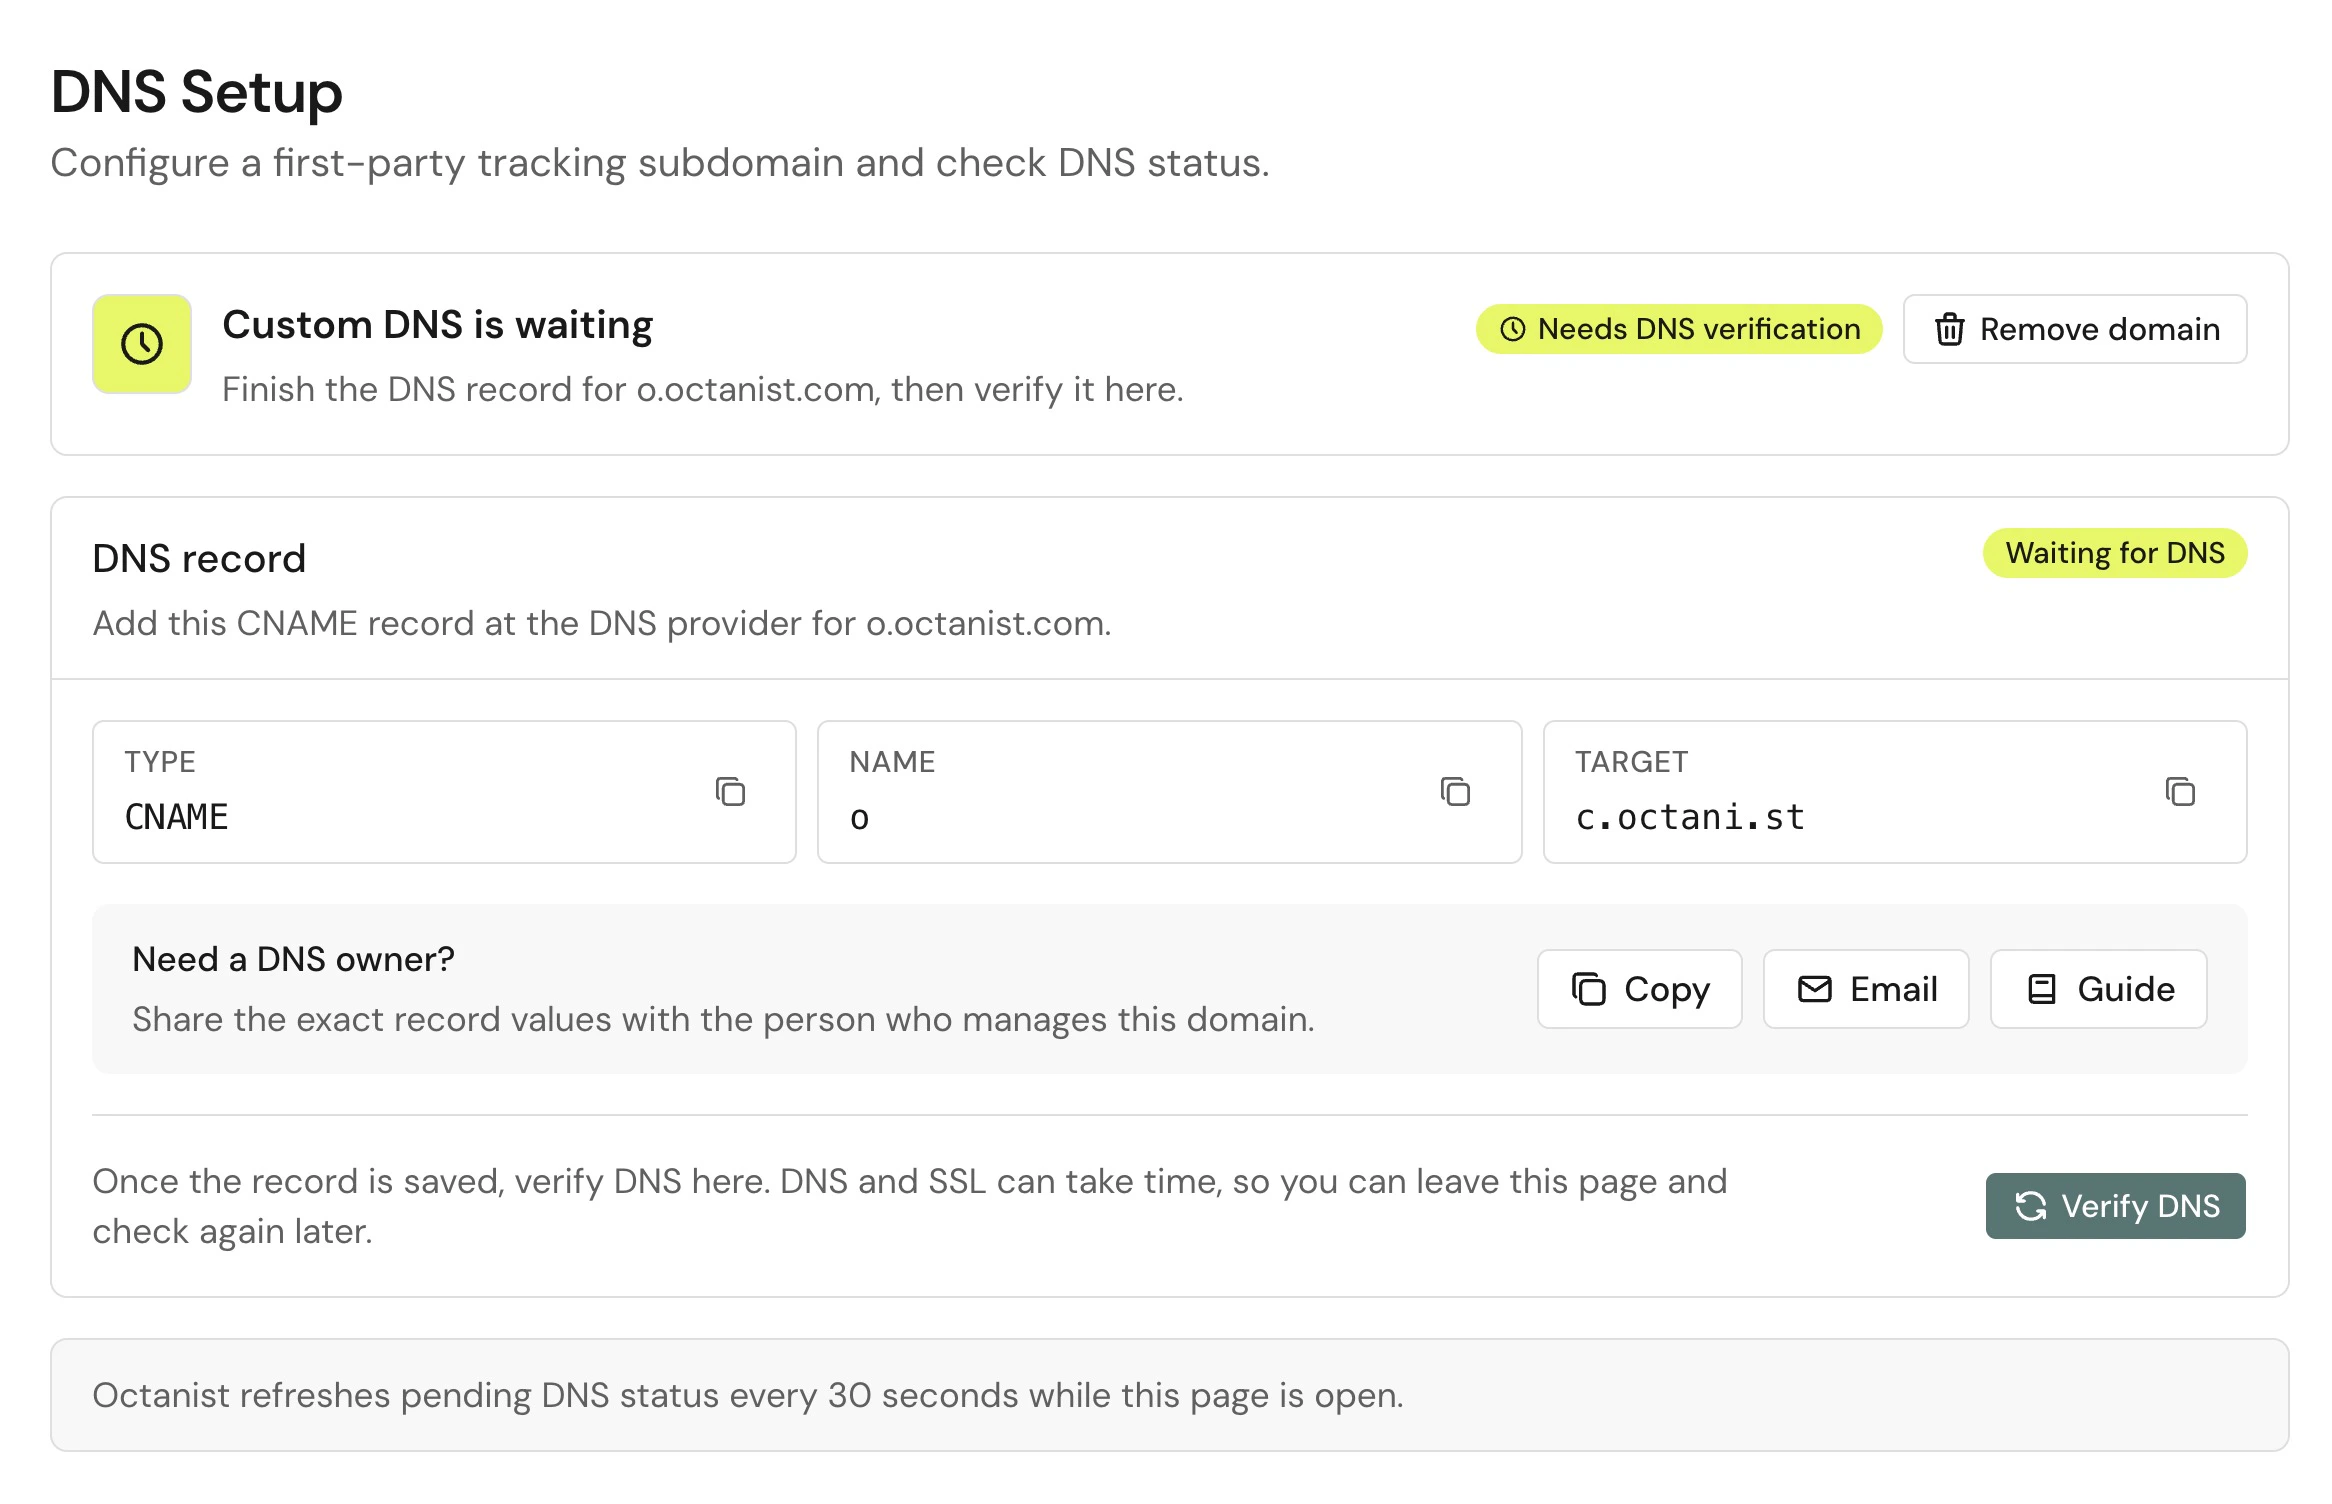2332x1504 pixels.
Task: Copy DNS record values for sharing
Action: [1640, 989]
